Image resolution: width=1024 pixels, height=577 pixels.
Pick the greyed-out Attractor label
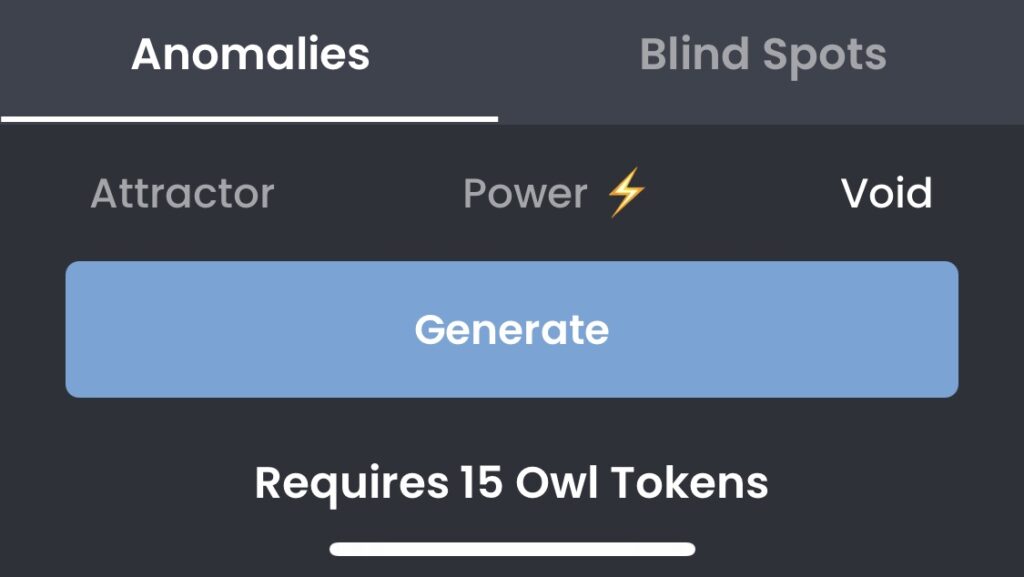tap(182, 193)
